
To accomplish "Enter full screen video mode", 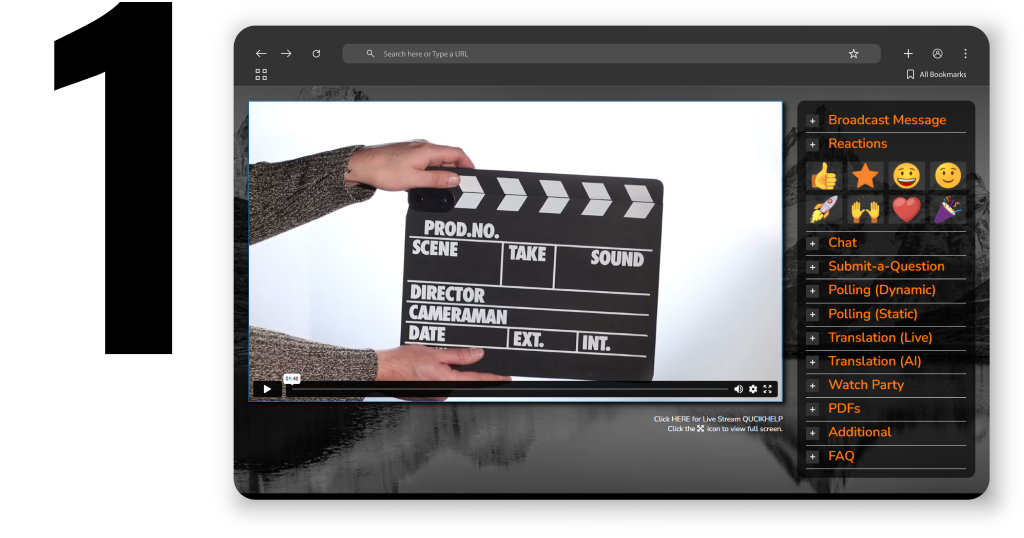I will click(x=768, y=389).
